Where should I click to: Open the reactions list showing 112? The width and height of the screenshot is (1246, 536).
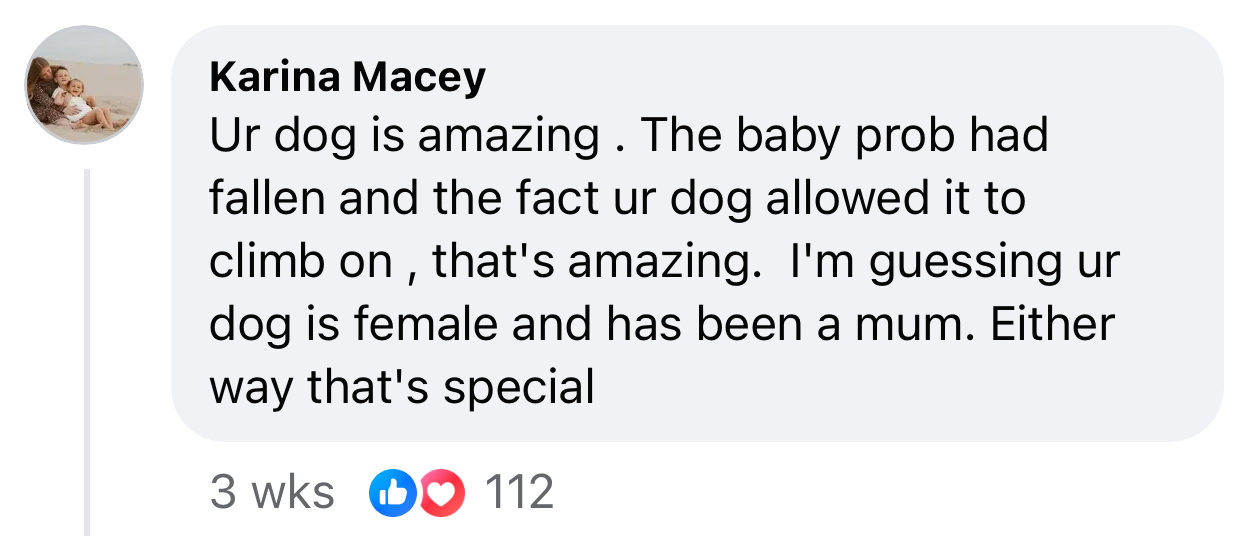coord(519,492)
